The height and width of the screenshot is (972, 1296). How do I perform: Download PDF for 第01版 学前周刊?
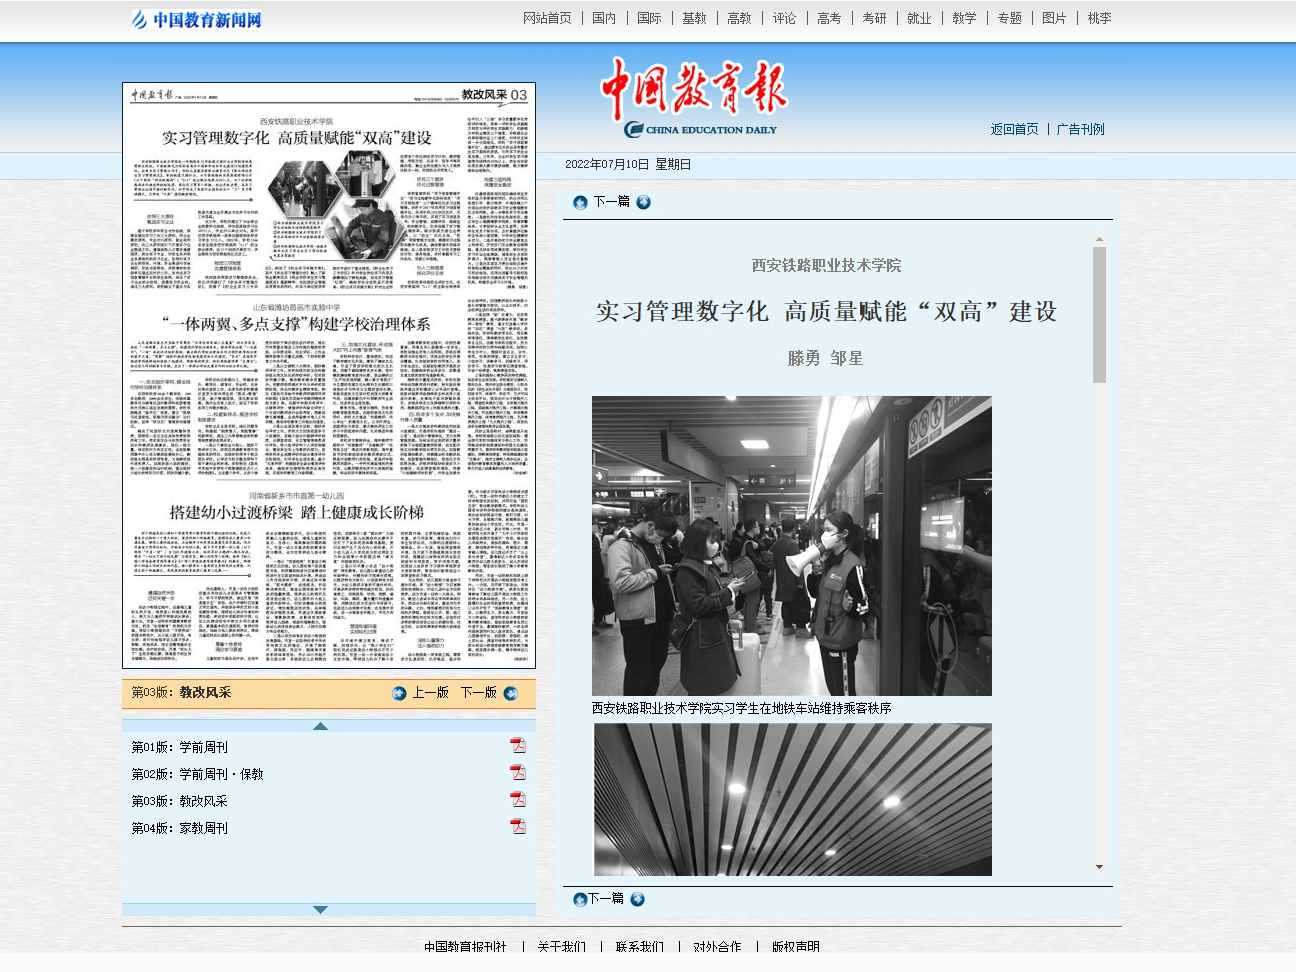[x=517, y=746]
